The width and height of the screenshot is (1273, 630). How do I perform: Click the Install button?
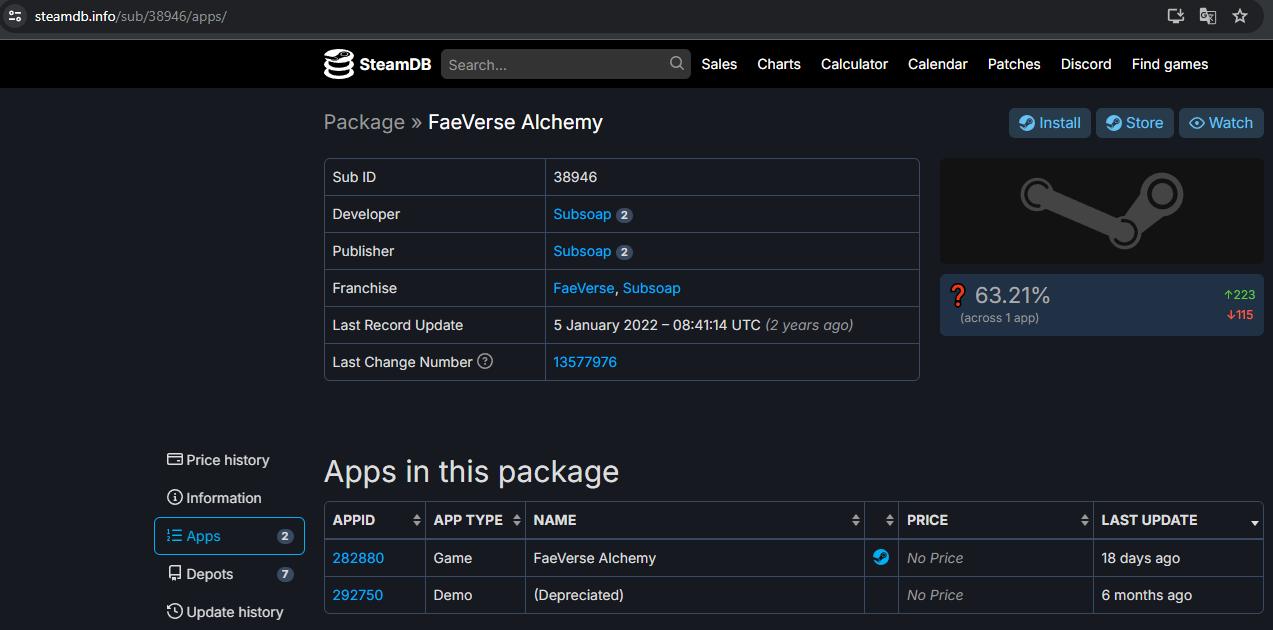click(1049, 123)
